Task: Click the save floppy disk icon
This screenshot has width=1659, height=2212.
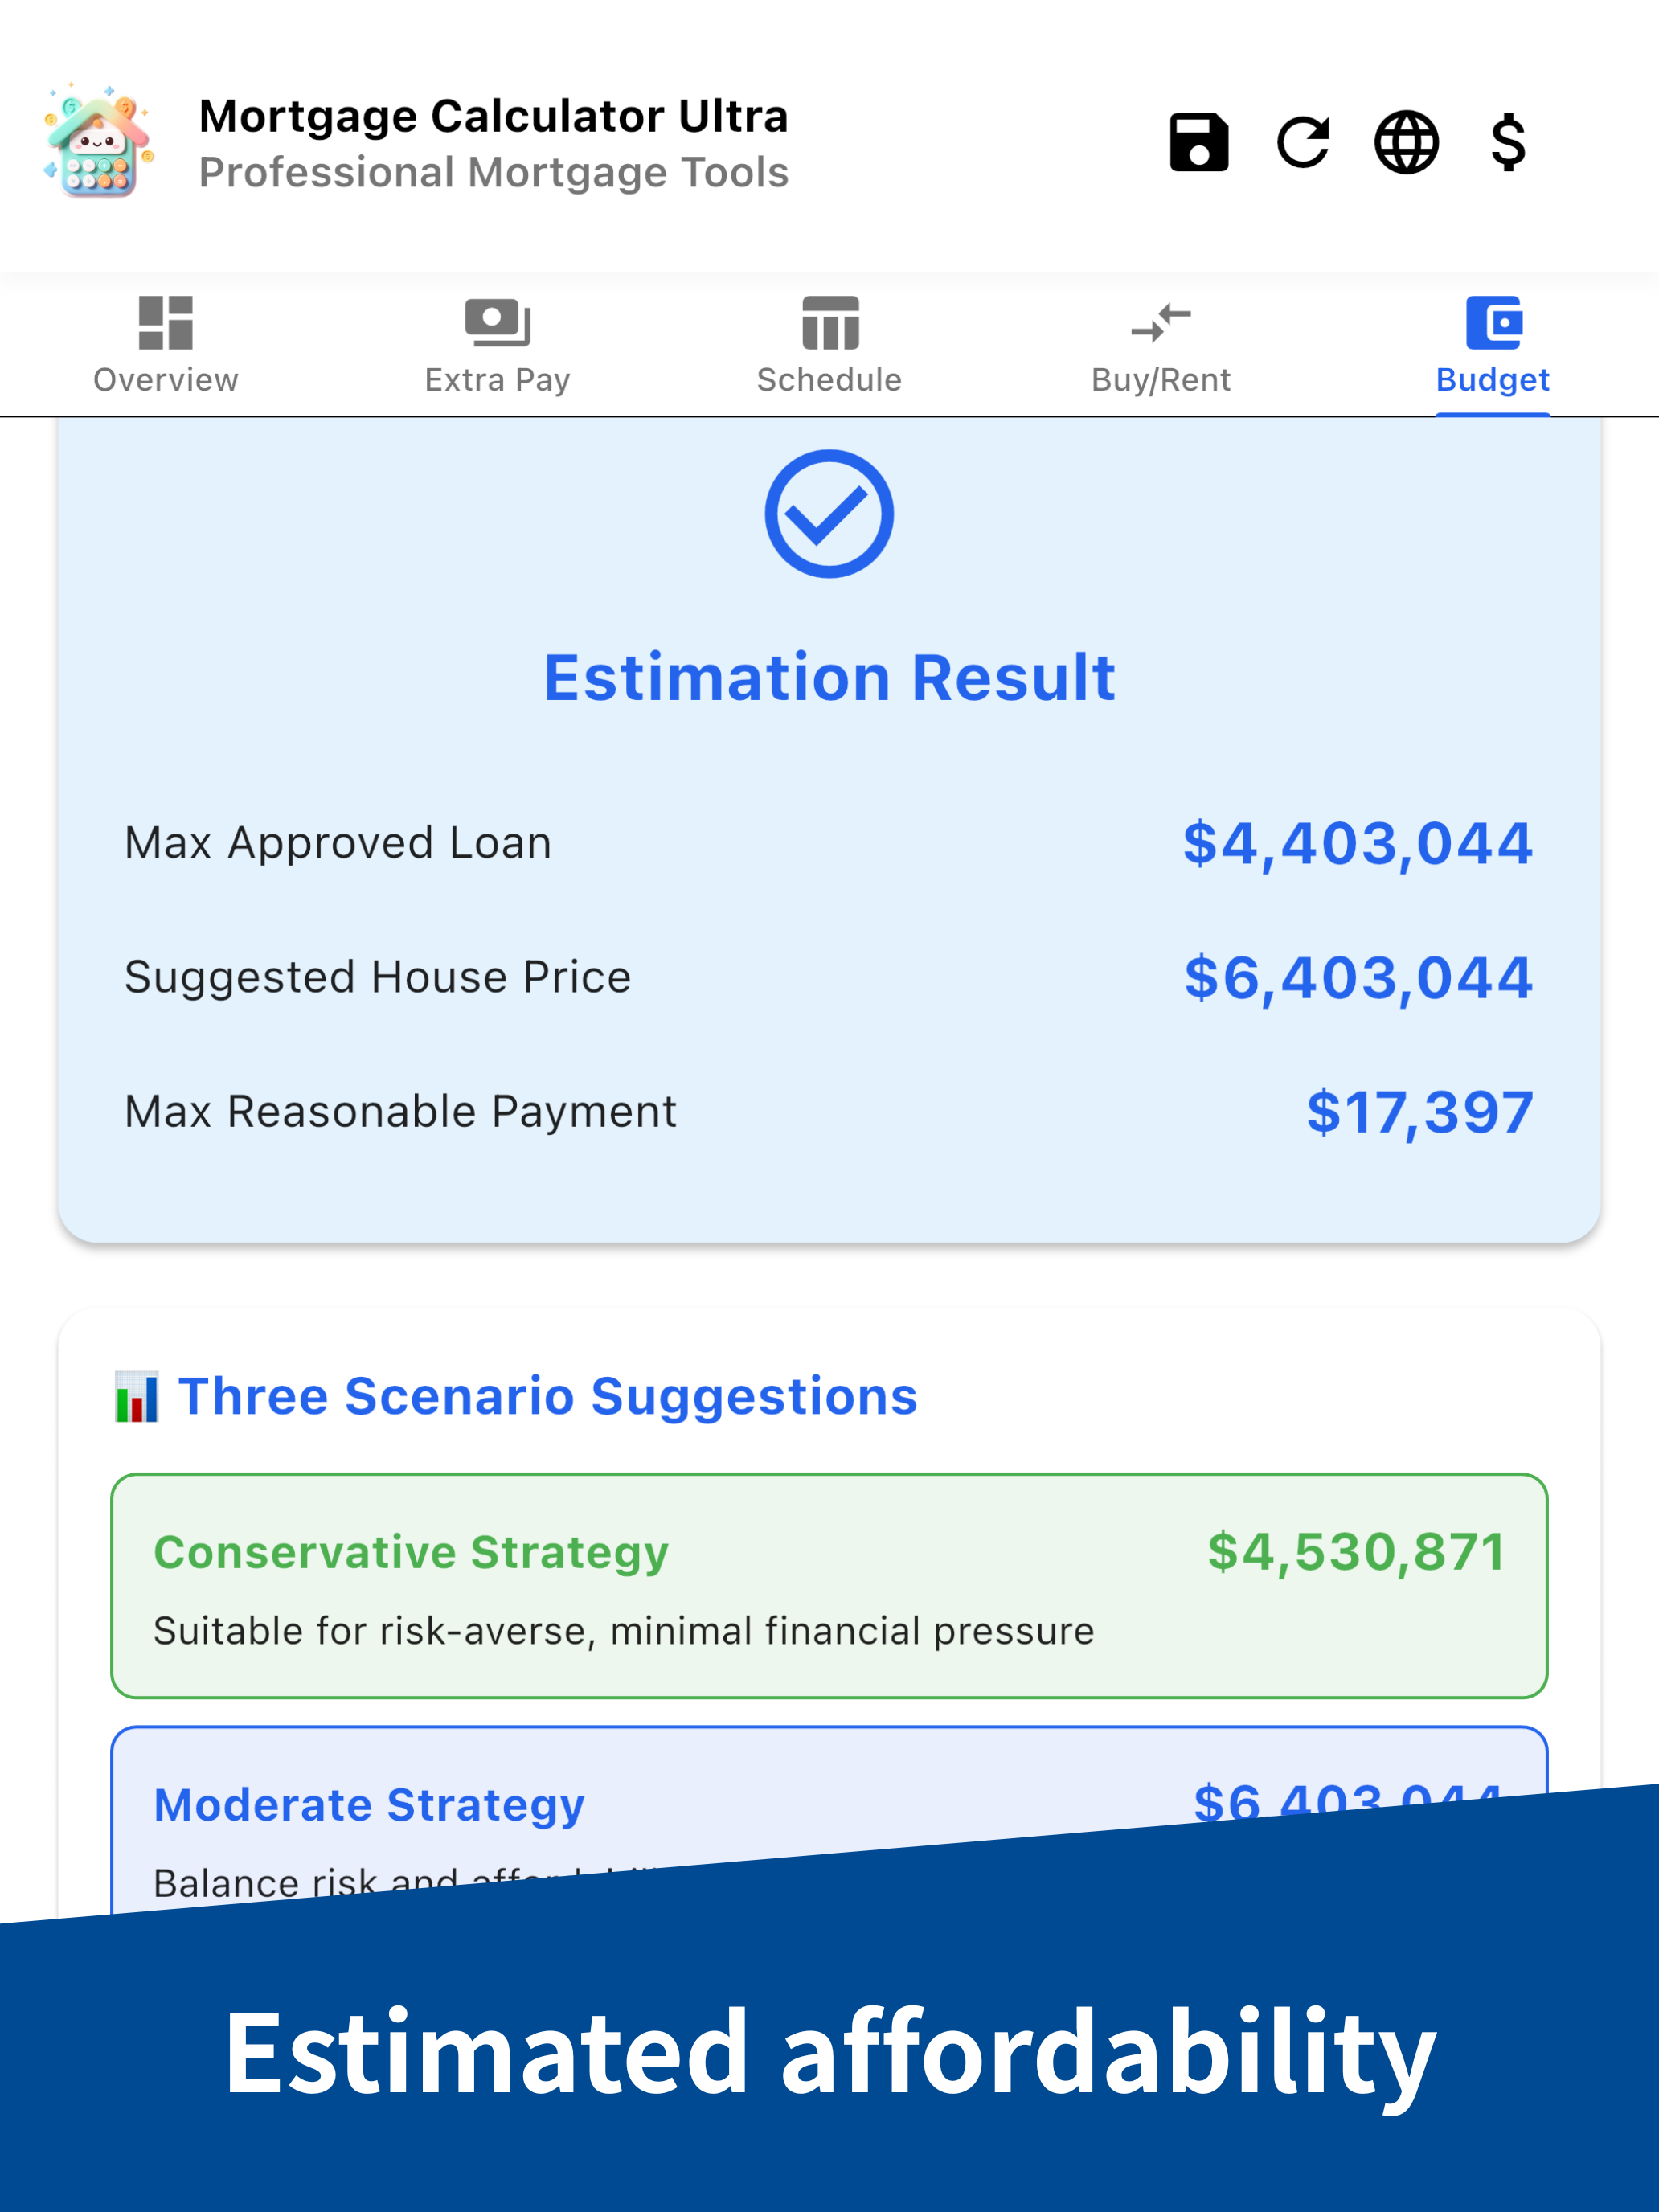Action: tap(1199, 142)
